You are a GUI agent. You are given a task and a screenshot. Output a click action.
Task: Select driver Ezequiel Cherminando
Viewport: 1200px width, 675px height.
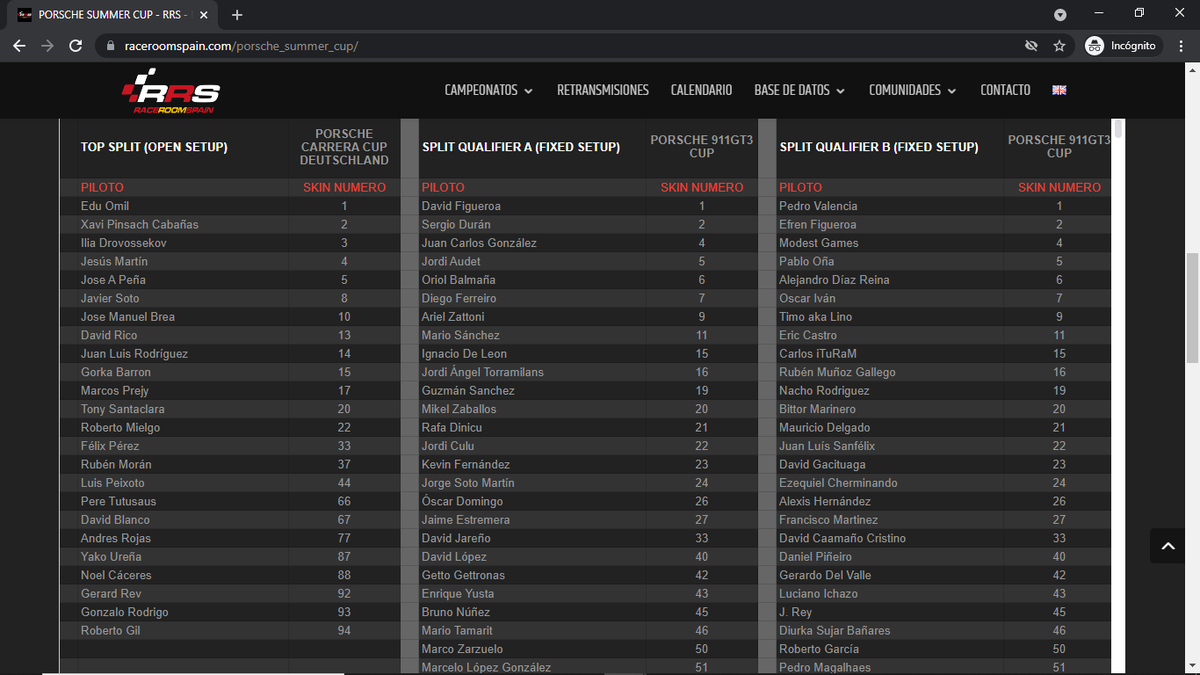pyautogui.click(x=838, y=483)
